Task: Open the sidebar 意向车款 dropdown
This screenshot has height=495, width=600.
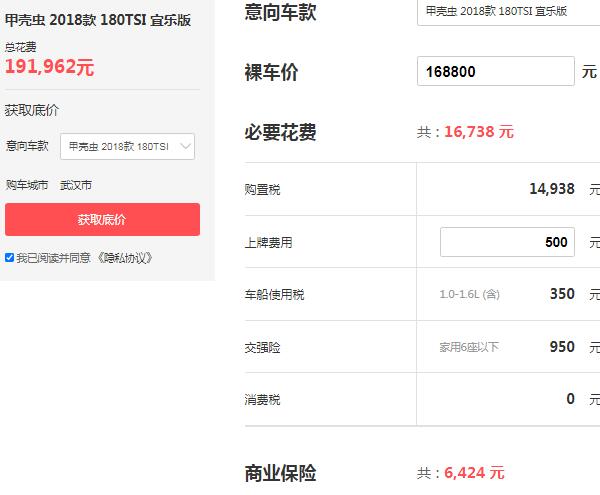Action: [127, 147]
